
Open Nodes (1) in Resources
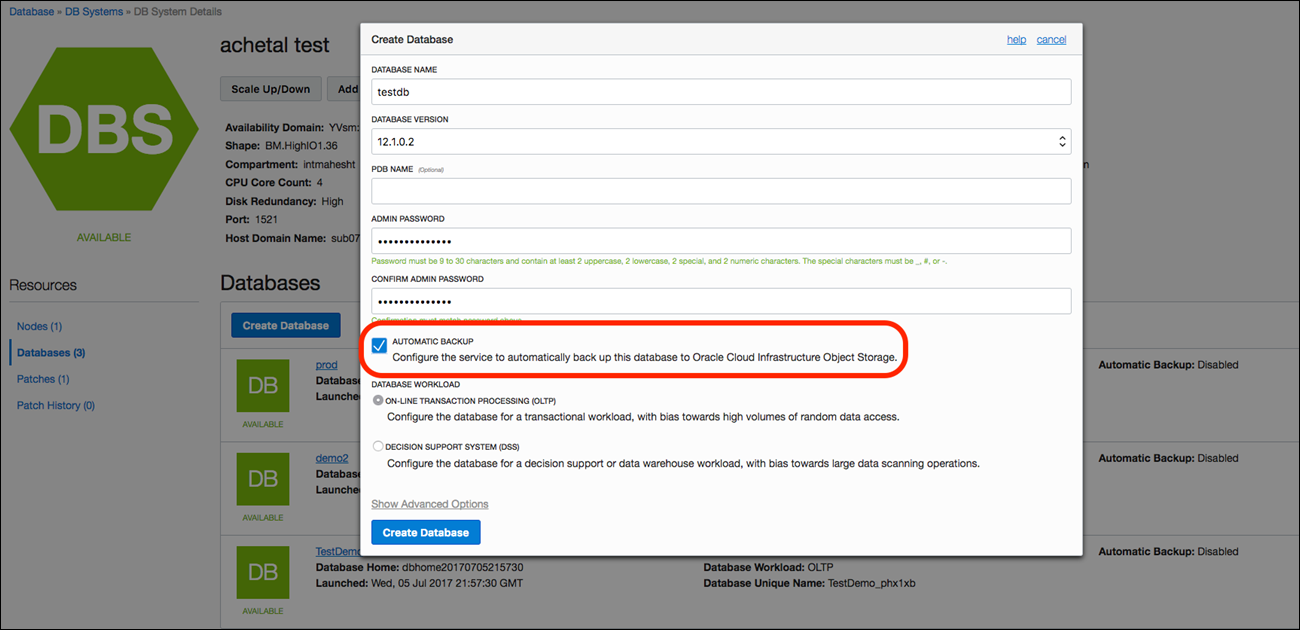[40, 326]
